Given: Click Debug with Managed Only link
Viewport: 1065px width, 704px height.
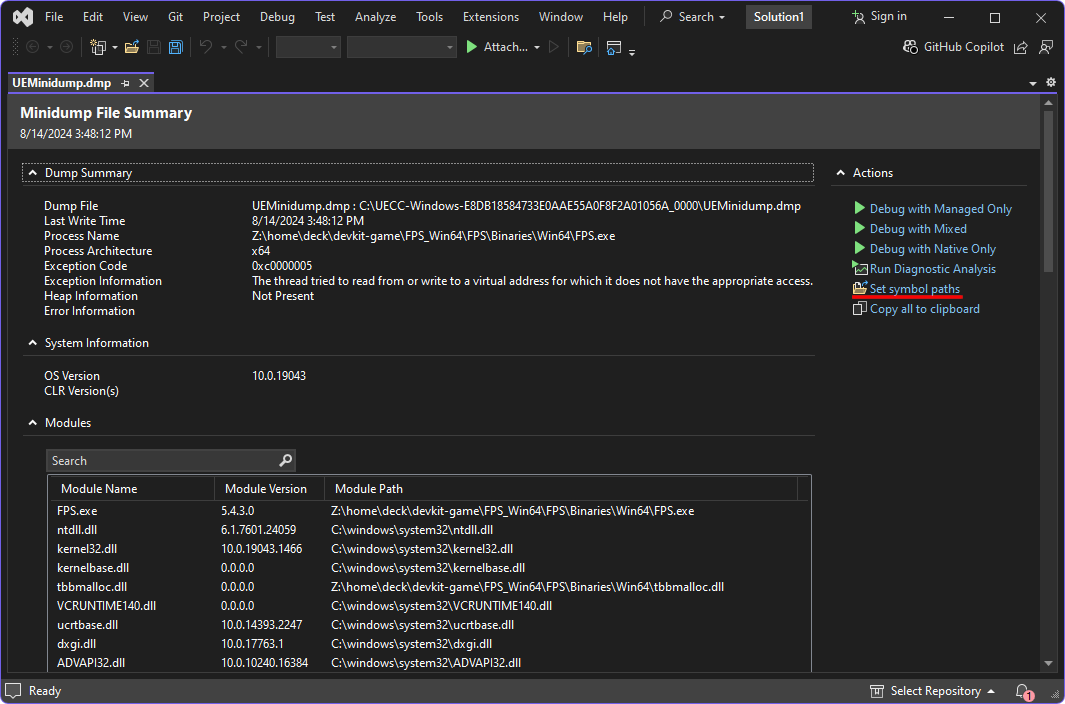Looking at the screenshot, I should pos(940,209).
